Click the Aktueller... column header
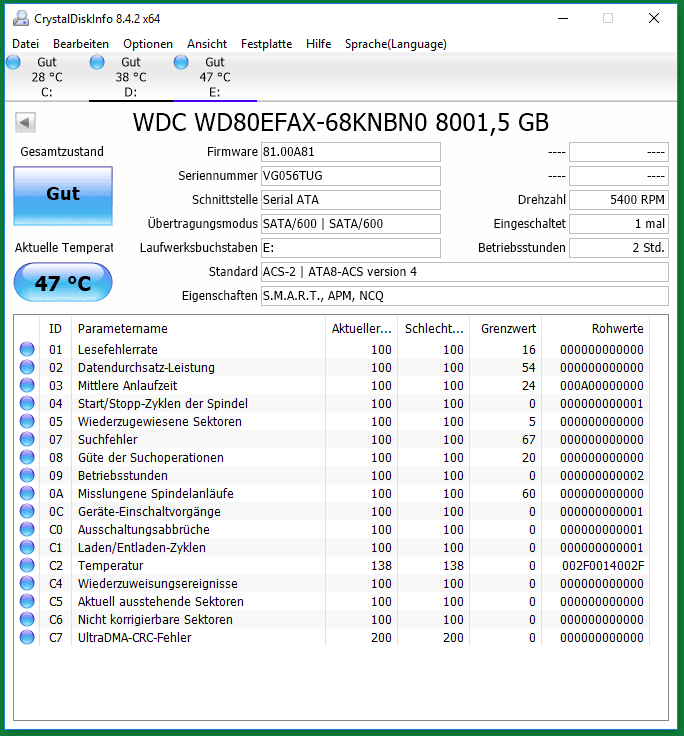 [x=361, y=329]
